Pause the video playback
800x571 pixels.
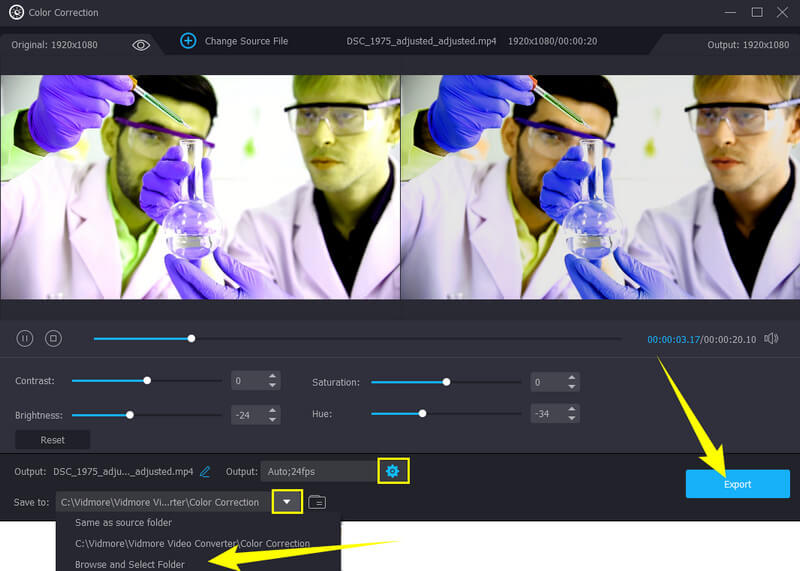[26, 339]
